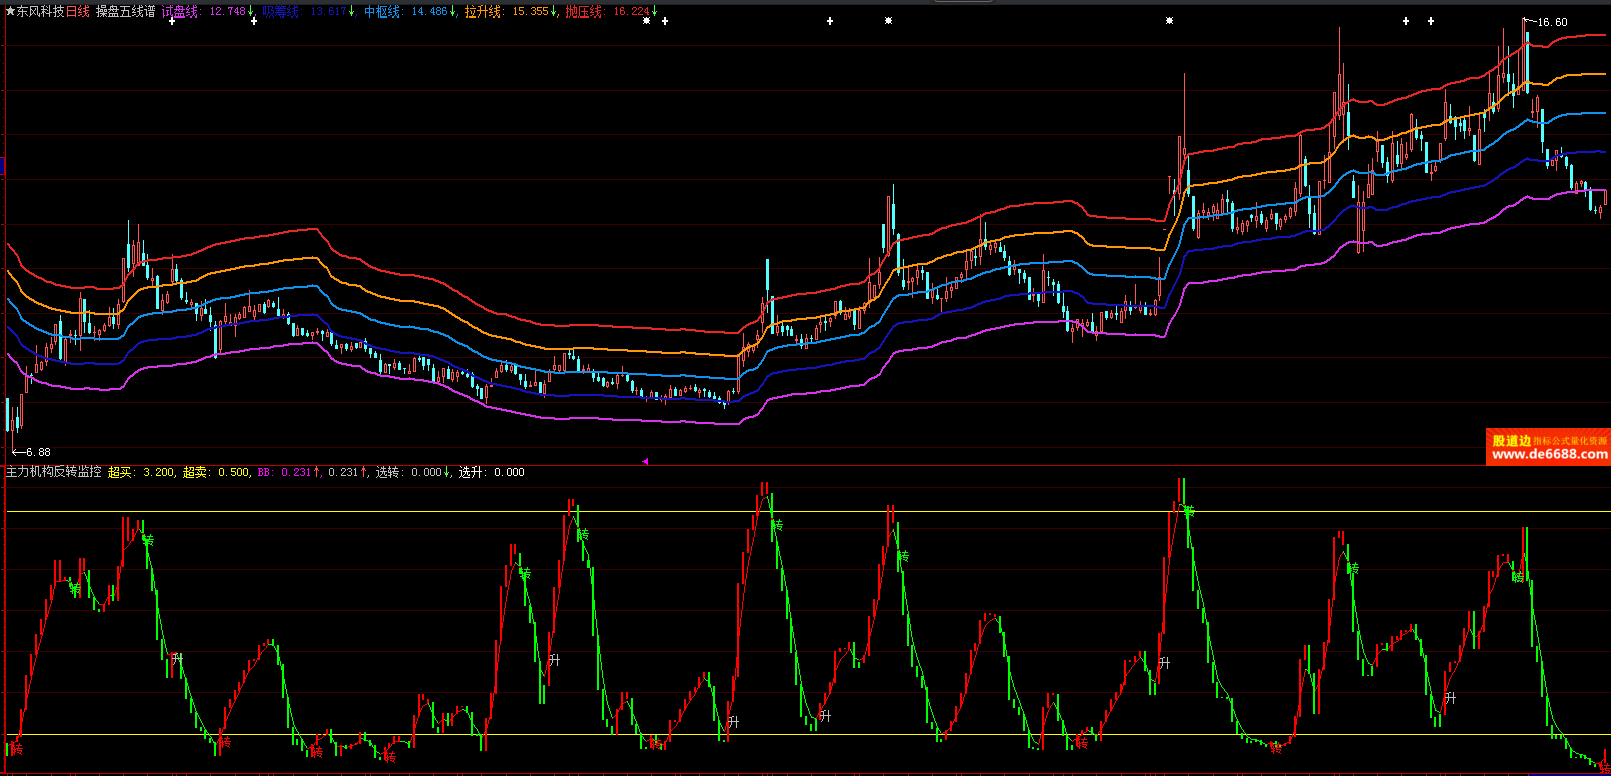Select the 日线 period label
Viewport: 1611px width, 776px height.
(78, 11)
